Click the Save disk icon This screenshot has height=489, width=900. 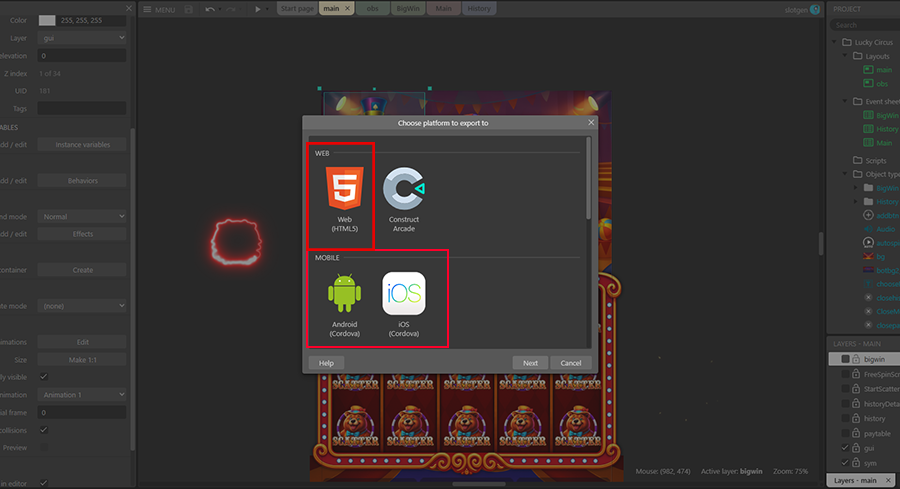[x=187, y=9]
